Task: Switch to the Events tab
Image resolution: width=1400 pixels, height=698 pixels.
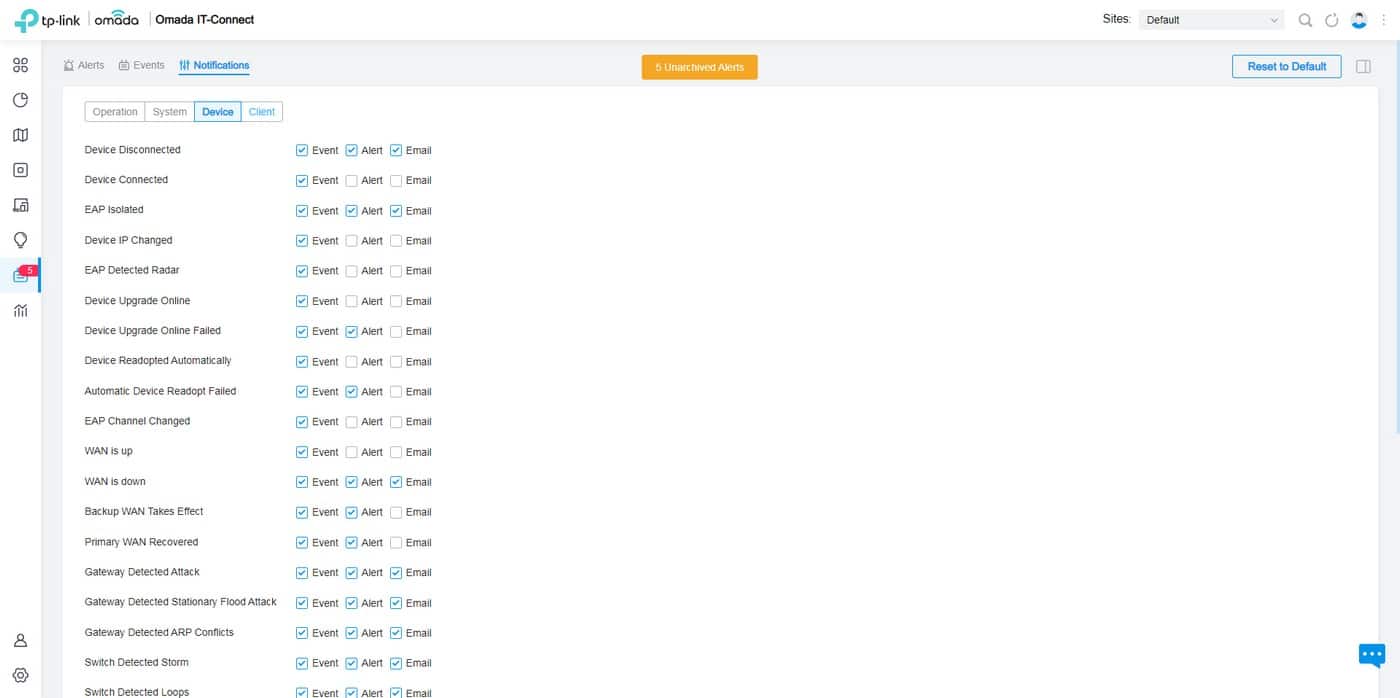Action: 141,65
